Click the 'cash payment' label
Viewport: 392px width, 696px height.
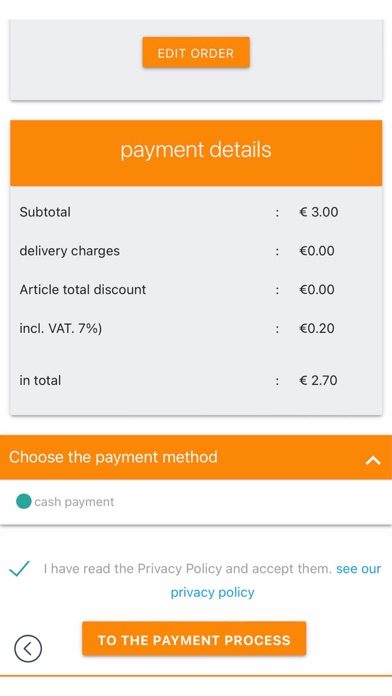click(x=74, y=502)
